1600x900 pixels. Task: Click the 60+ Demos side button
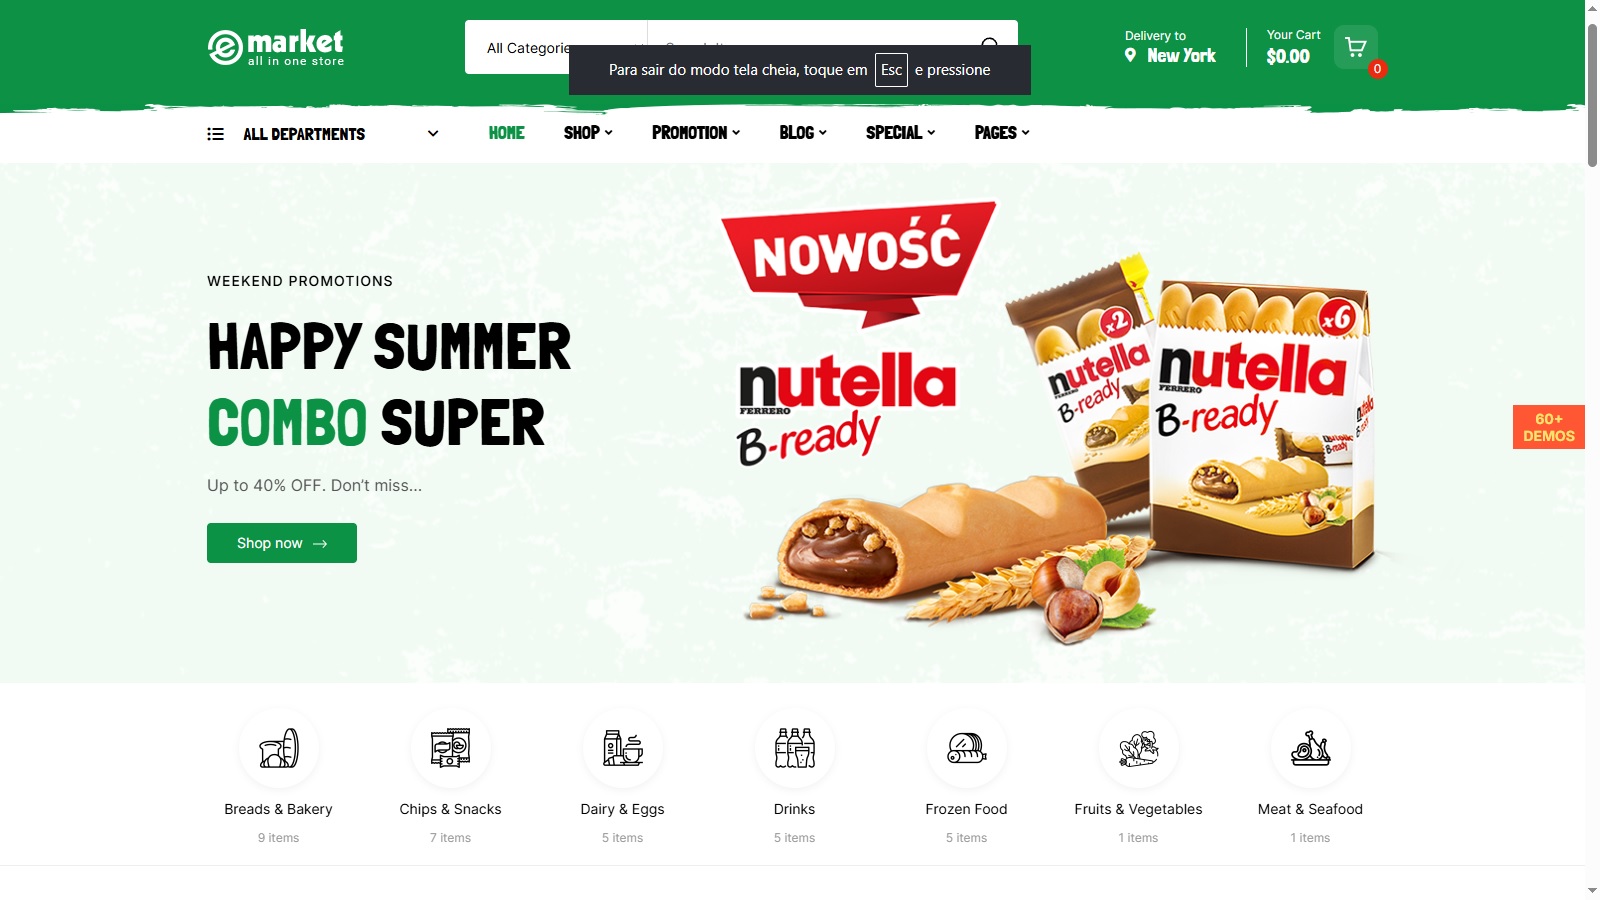(1549, 427)
